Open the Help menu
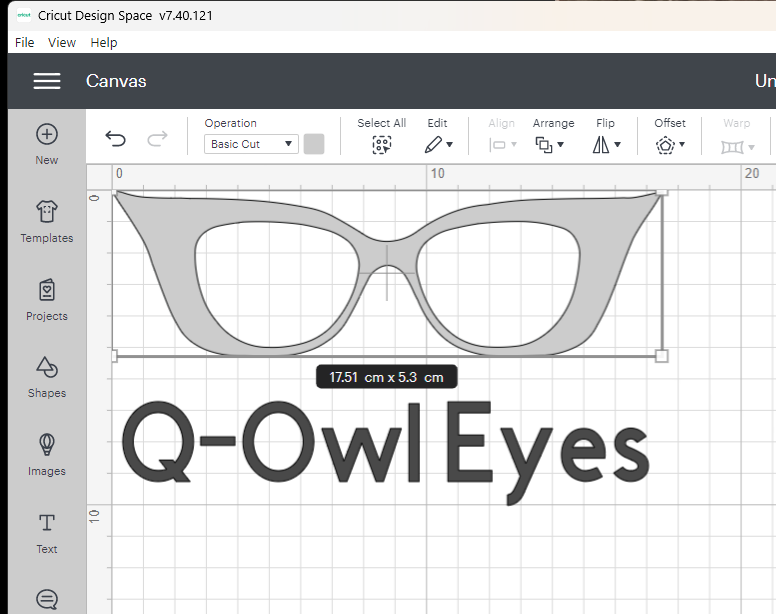This screenshot has width=776, height=614. pos(104,42)
